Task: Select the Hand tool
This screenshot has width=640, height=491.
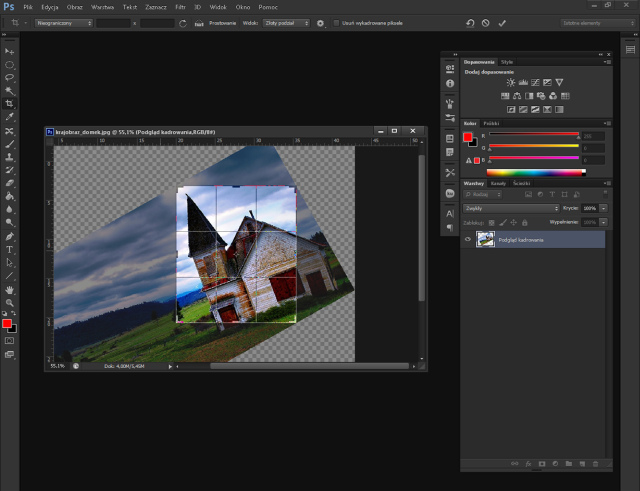Action: point(9,290)
